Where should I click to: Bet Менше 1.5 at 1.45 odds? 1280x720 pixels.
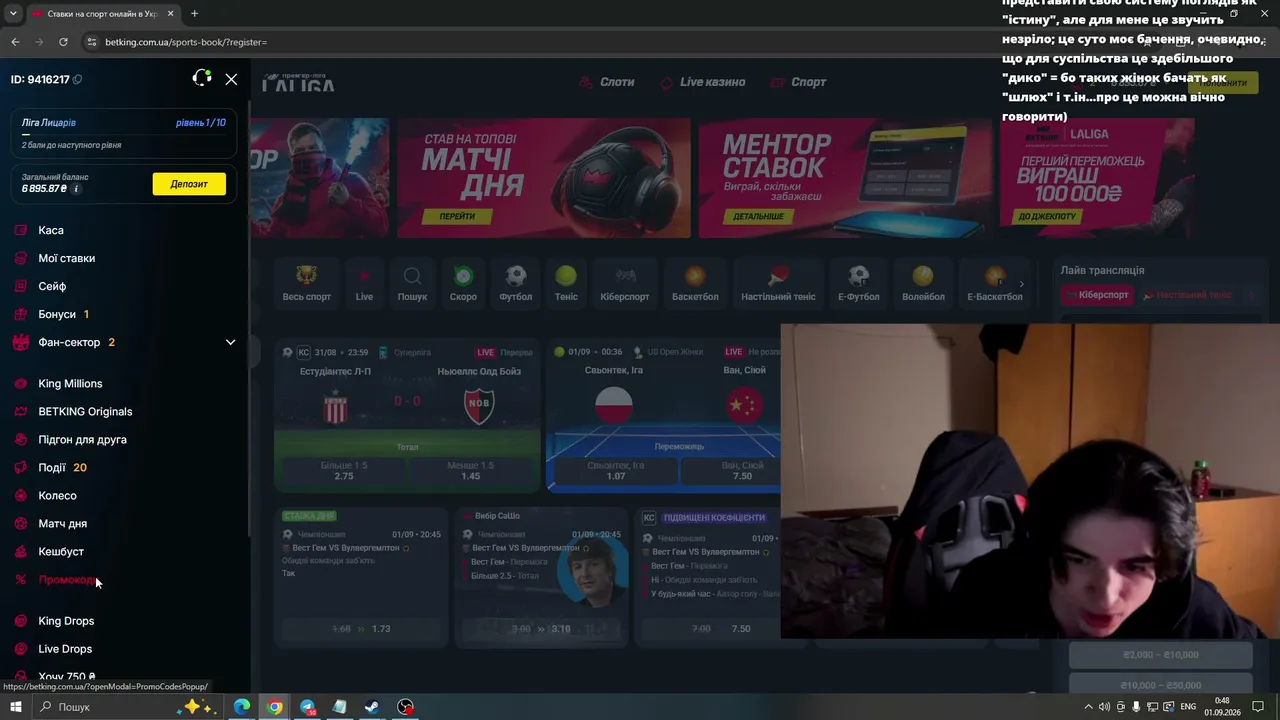pyautogui.click(x=471, y=471)
